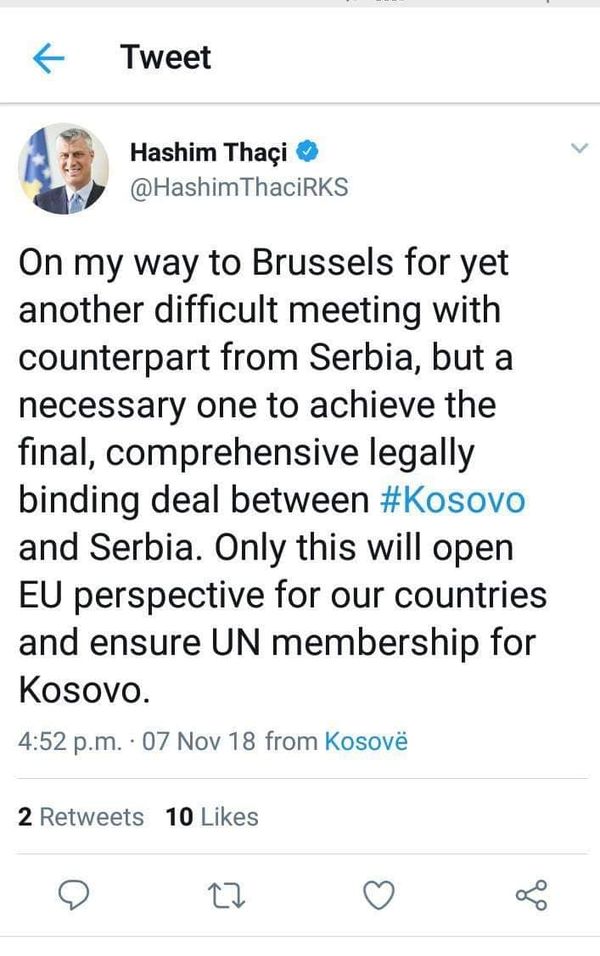This screenshot has width=600, height=956.
Task: Open the share icon options
Action: click(x=532, y=896)
